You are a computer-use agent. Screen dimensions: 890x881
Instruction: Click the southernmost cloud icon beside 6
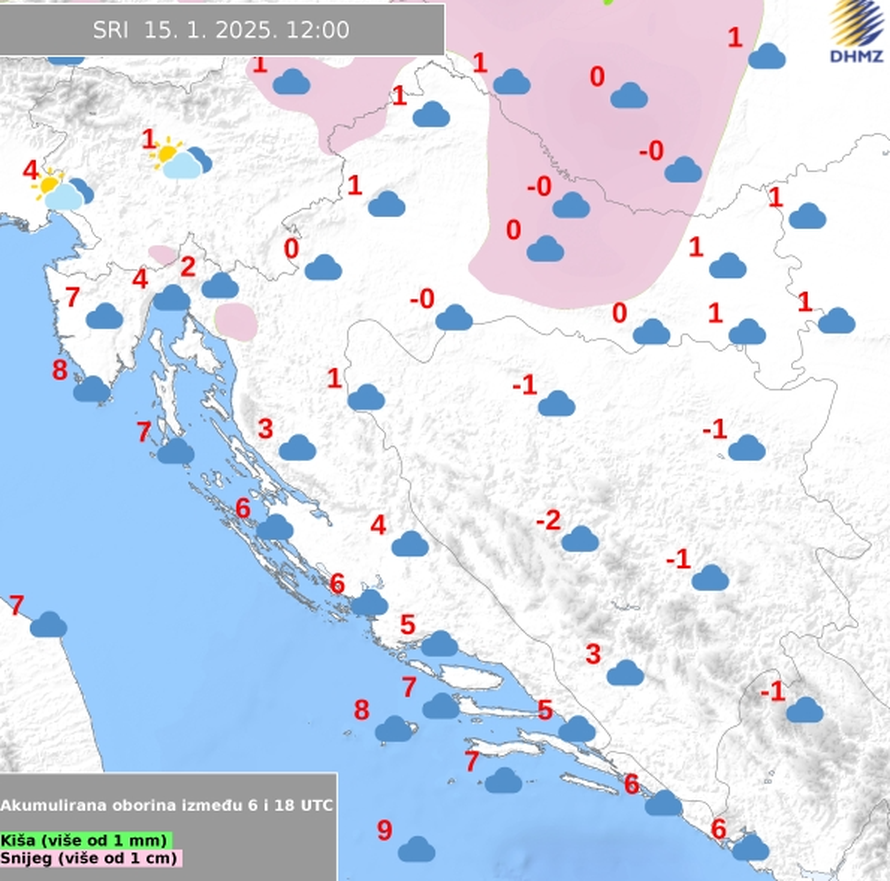pyautogui.click(x=750, y=848)
